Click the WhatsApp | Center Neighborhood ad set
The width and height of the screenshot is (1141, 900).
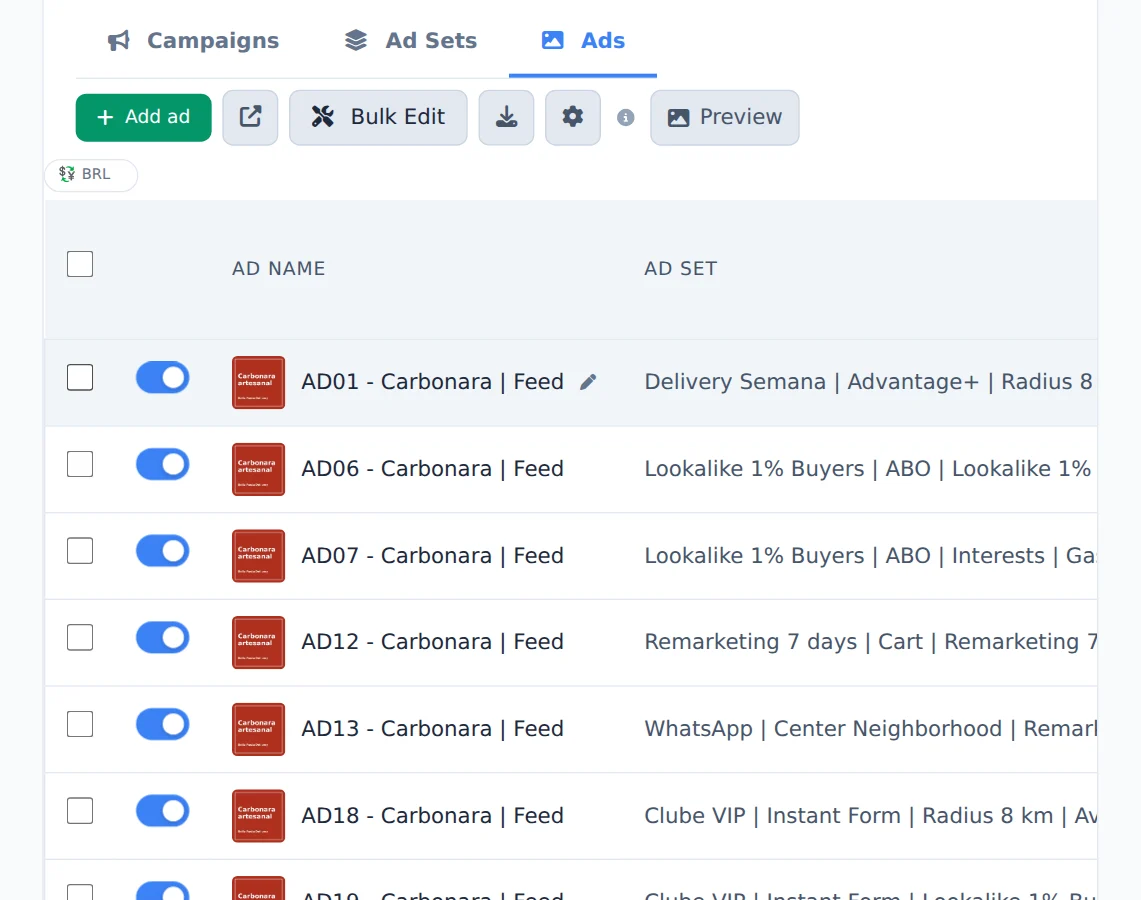(x=870, y=728)
